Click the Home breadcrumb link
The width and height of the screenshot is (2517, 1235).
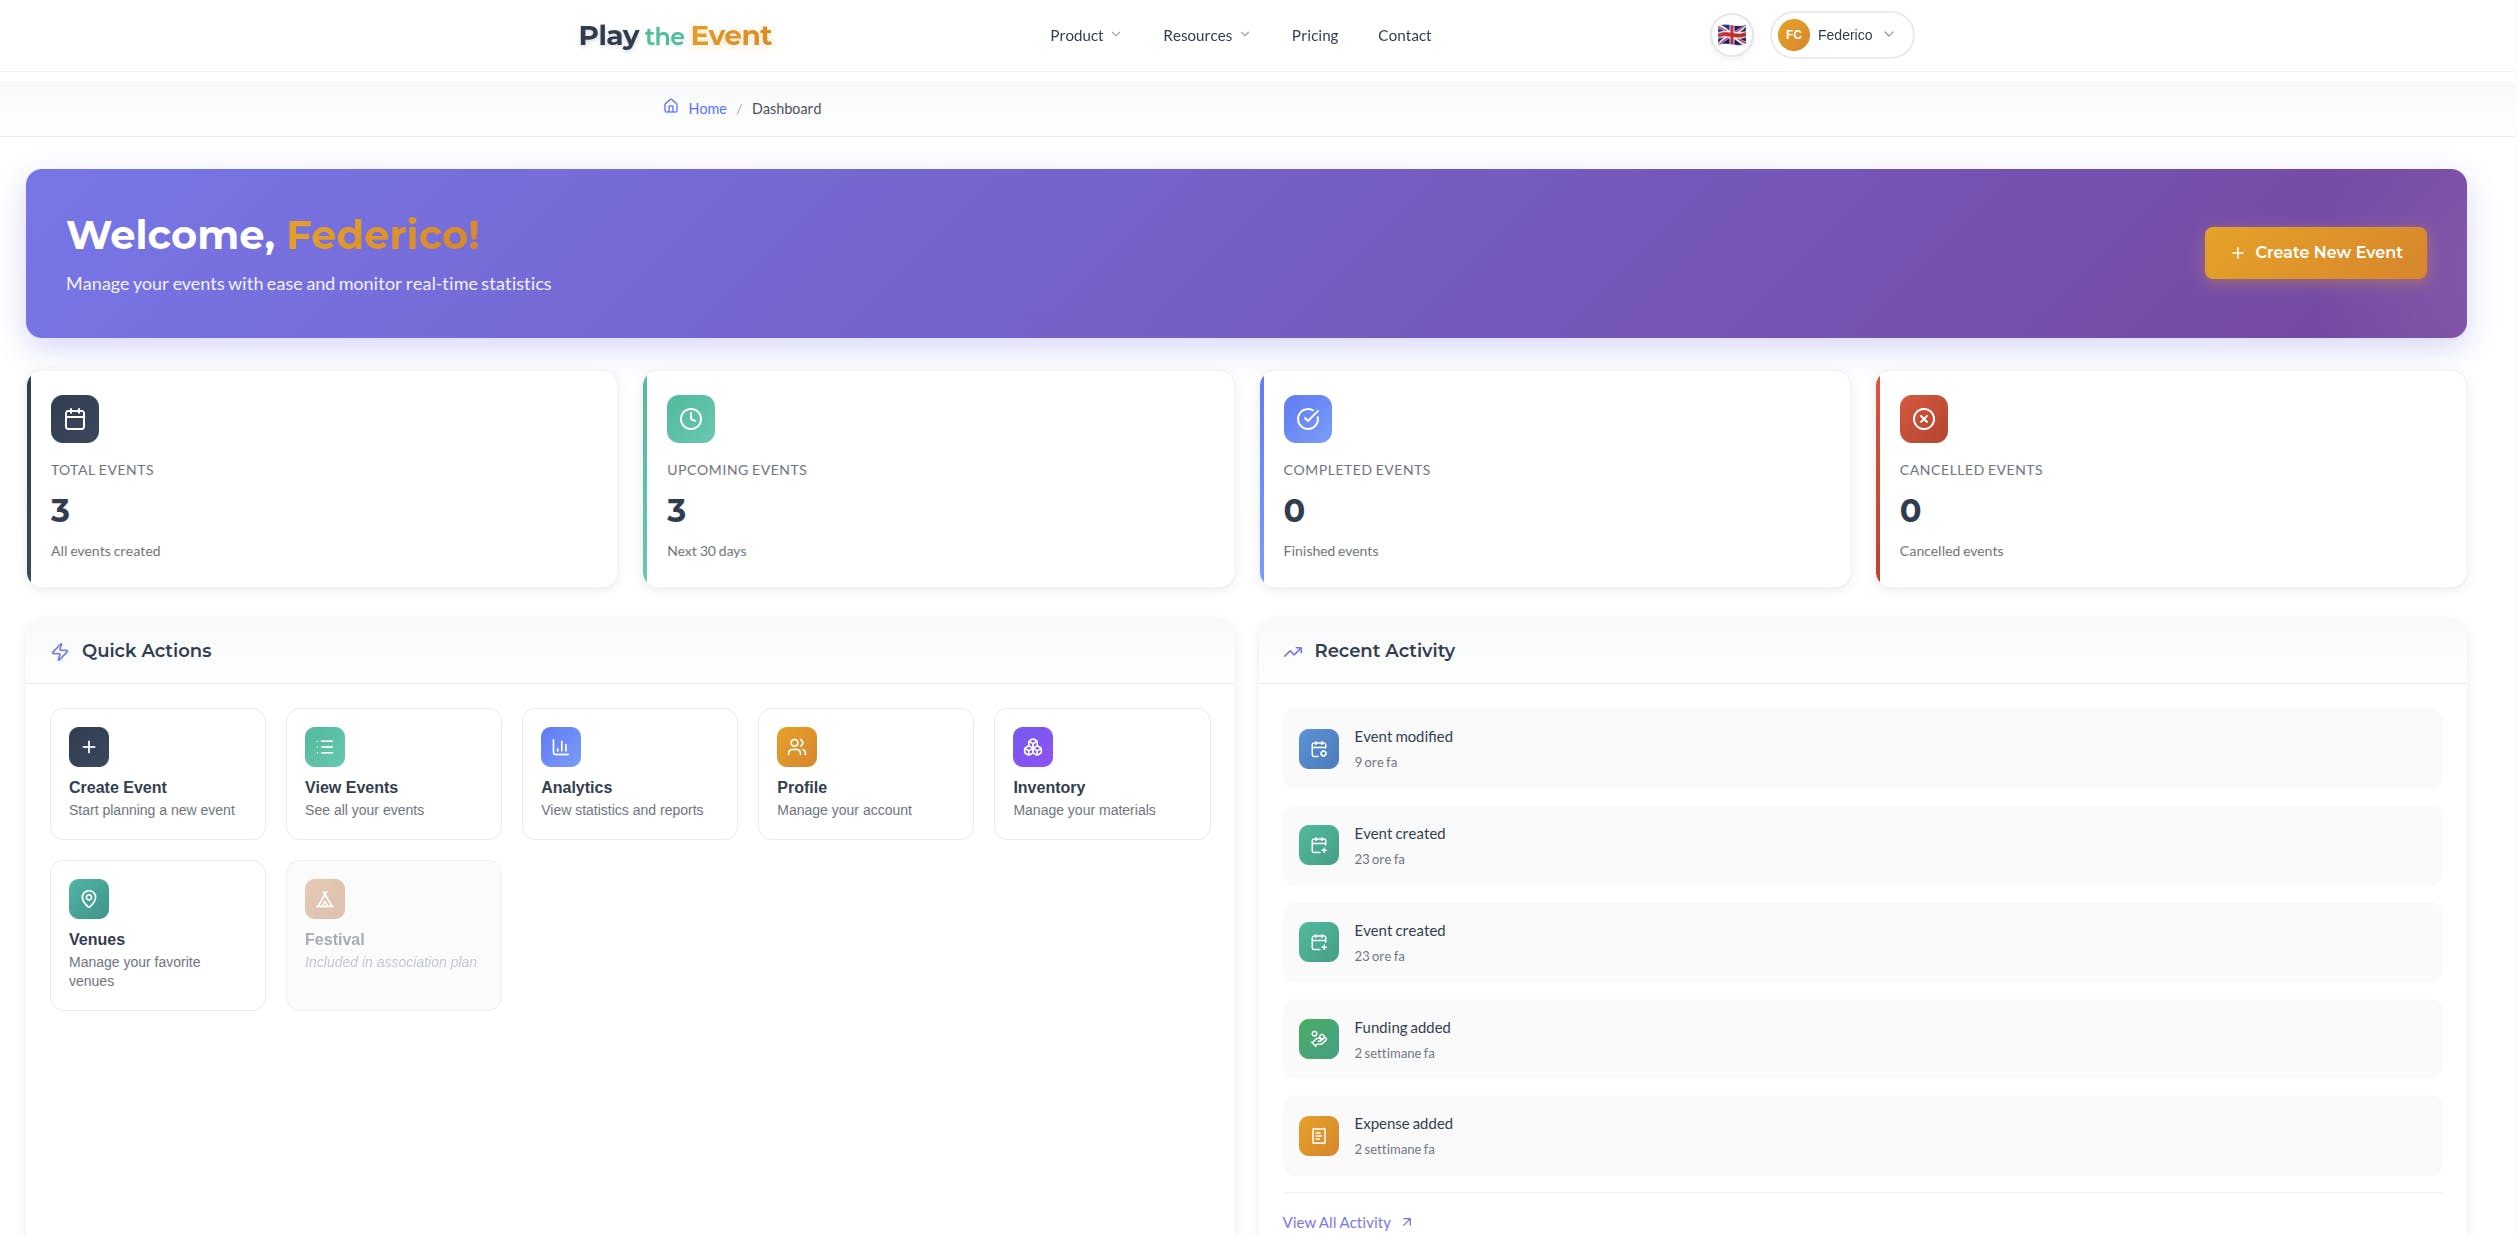(707, 109)
